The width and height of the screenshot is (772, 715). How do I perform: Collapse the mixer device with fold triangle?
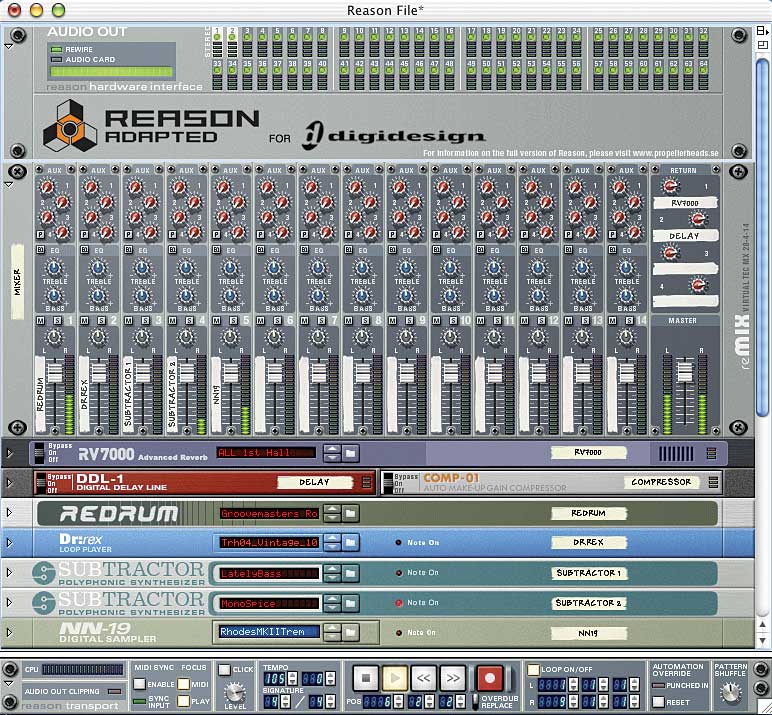(x=8, y=185)
